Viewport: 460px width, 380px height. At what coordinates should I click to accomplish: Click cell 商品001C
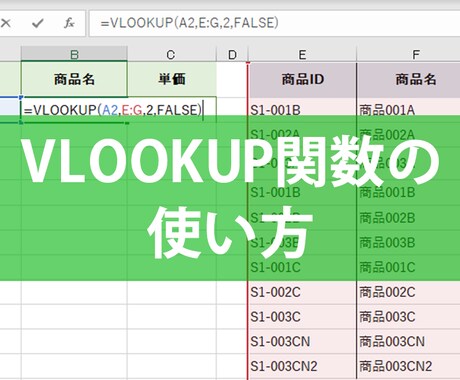coord(409,267)
